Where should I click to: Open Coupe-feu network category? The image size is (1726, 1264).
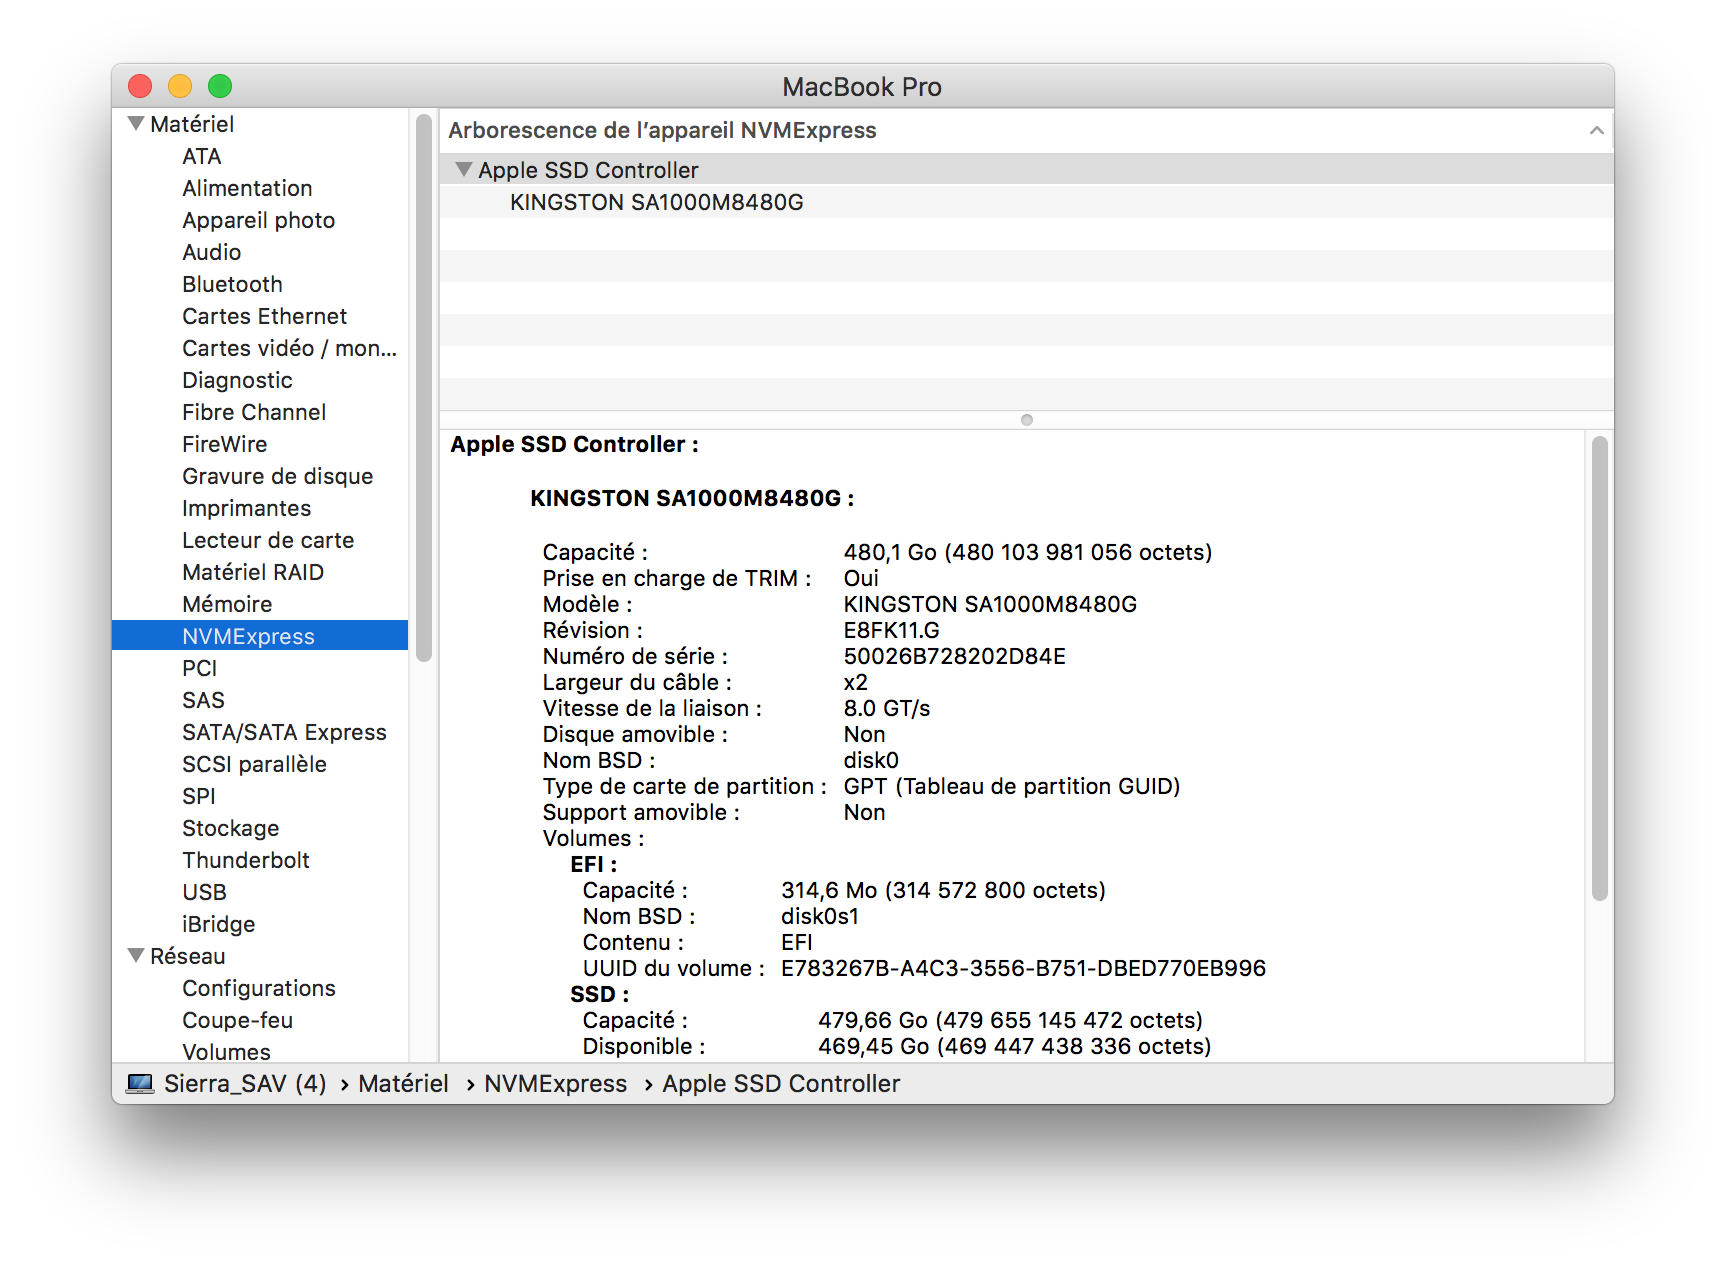pos(237,1020)
